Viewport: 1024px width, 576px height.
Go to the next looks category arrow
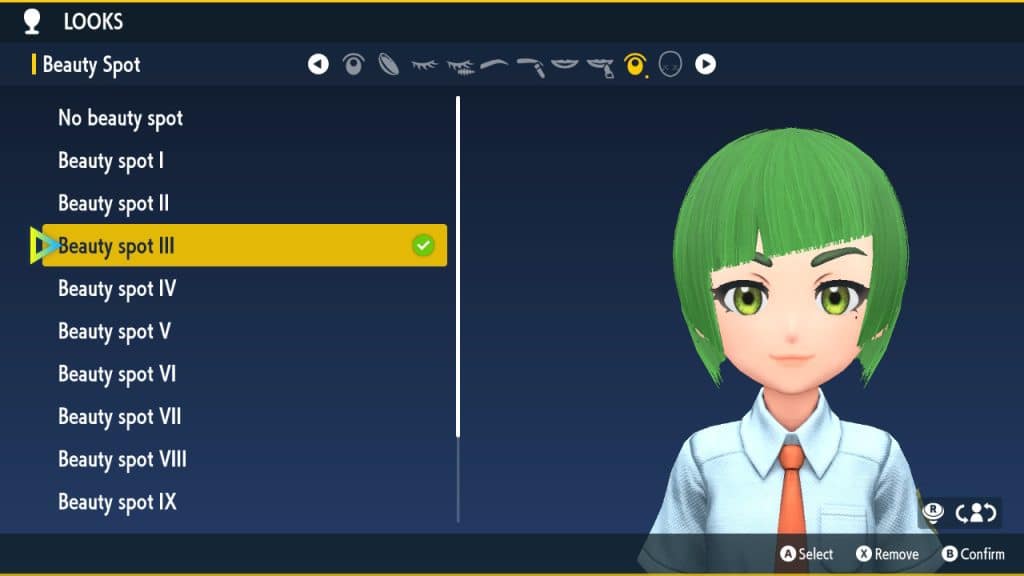point(705,64)
